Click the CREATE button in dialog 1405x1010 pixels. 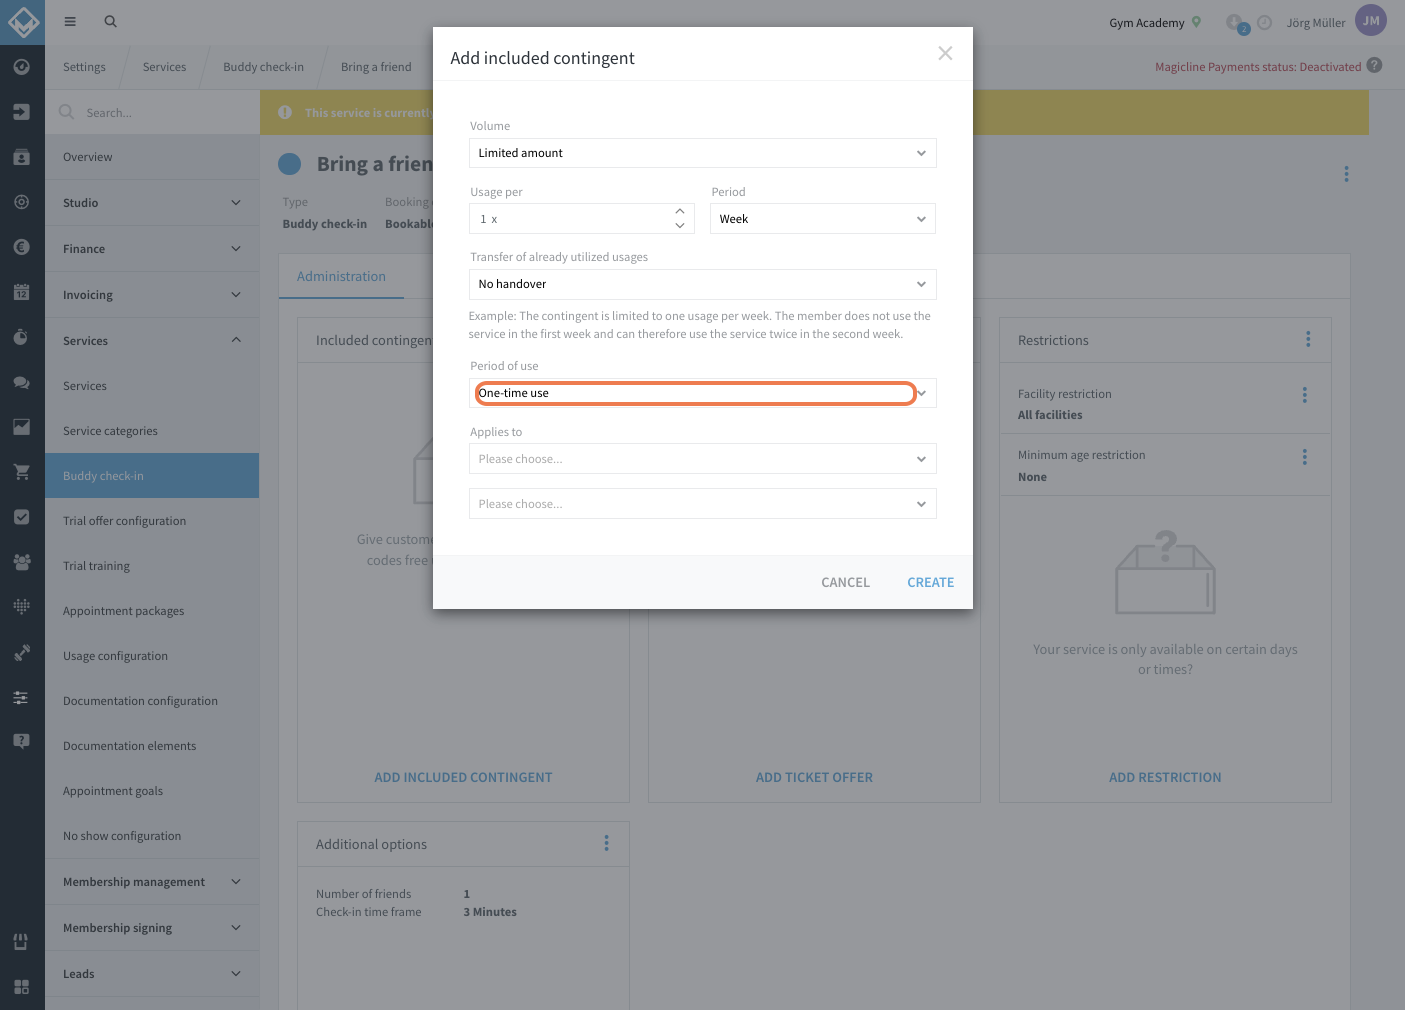(930, 582)
